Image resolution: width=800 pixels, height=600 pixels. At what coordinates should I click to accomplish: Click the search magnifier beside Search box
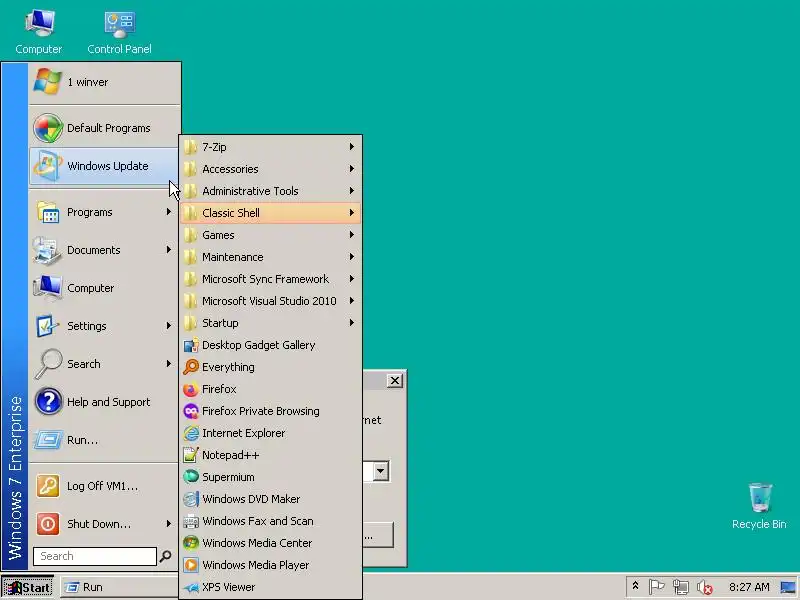[x=165, y=556]
